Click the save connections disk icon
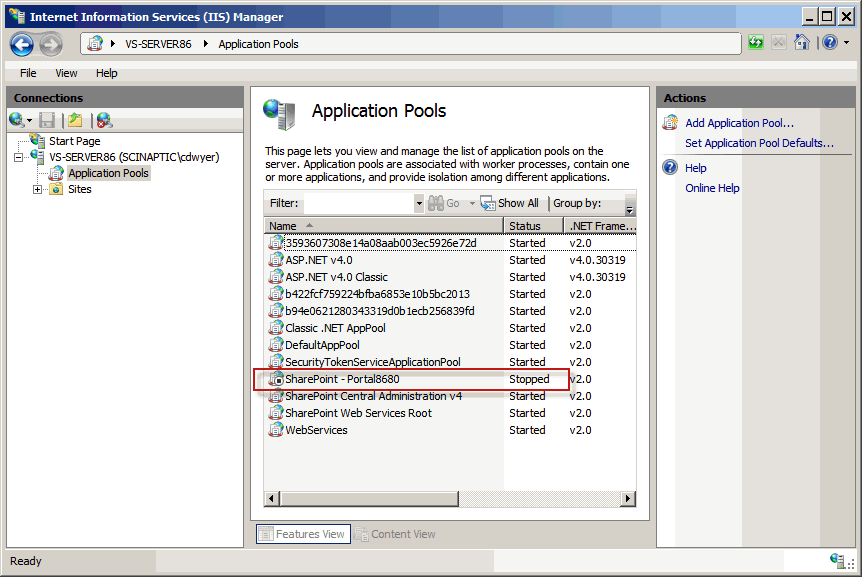Screen dimensions: 862x577 [x=47, y=120]
